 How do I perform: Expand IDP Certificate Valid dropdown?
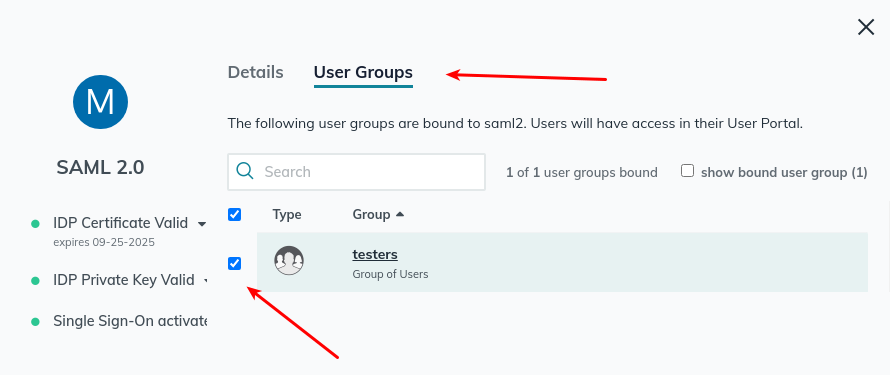coord(201,224)
